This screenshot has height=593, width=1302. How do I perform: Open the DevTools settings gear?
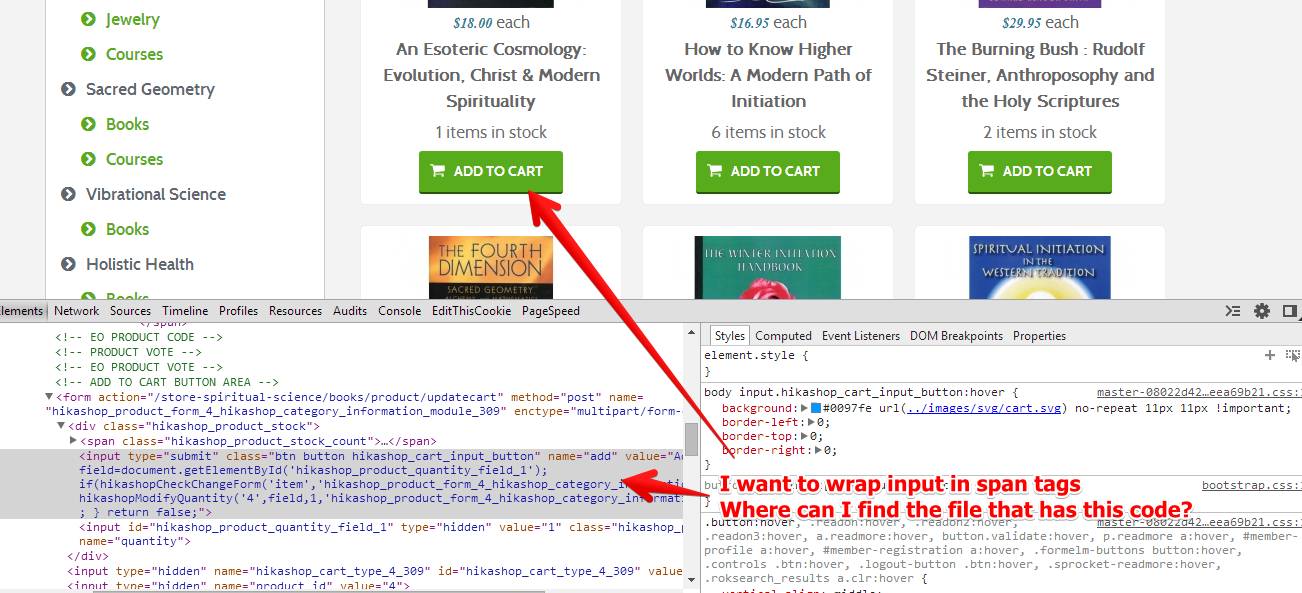(x=1262, y=311)
